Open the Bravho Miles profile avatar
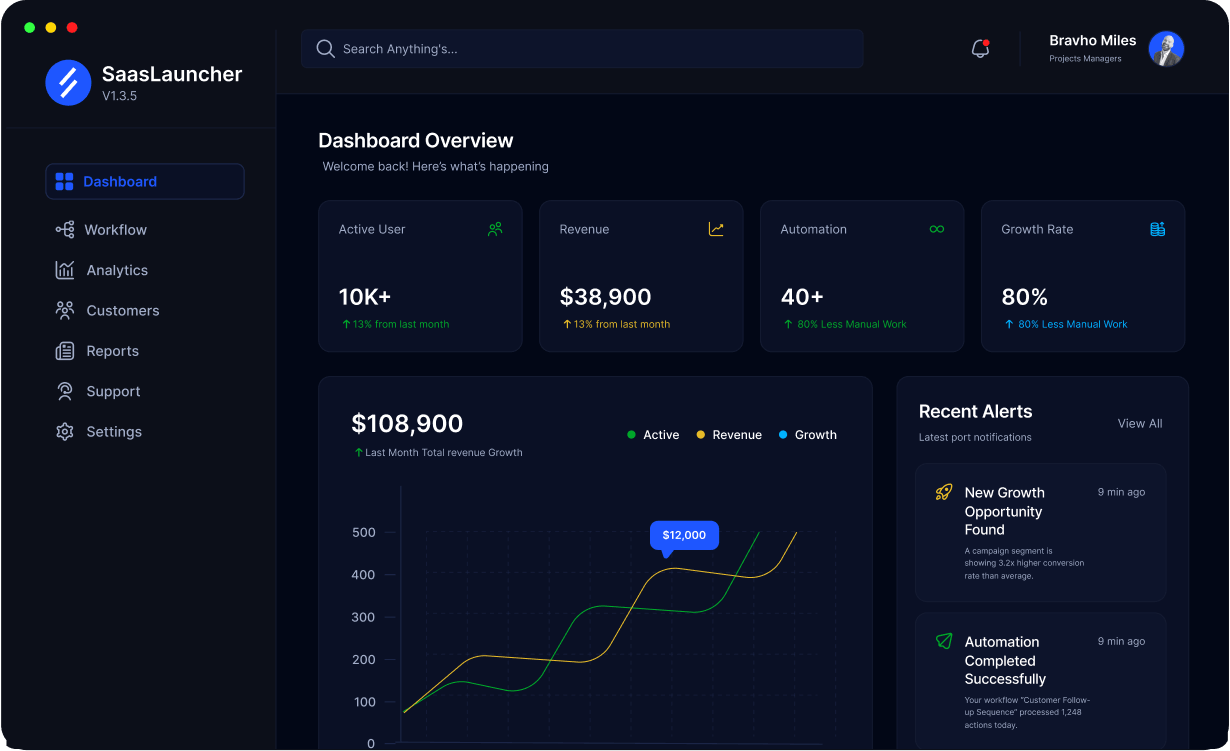The height and width of the screenshot is (751, 1230). pyautogui.click(x=1166, y=48)
